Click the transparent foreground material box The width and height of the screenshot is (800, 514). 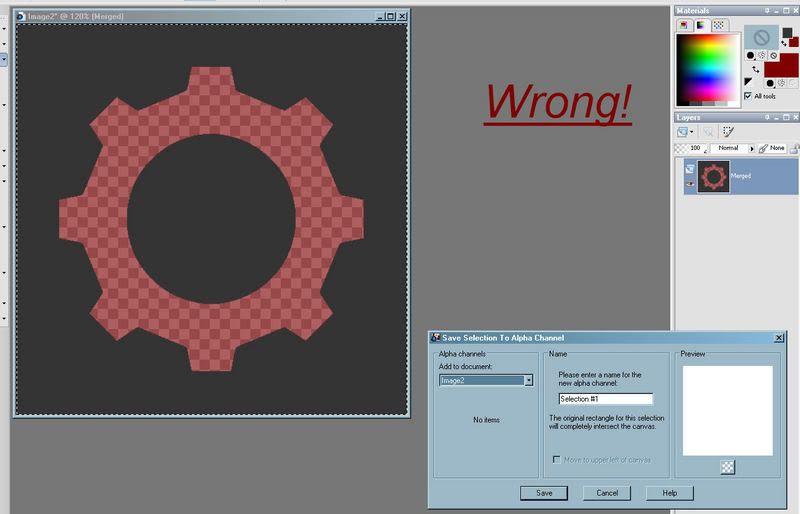point(760,38)
